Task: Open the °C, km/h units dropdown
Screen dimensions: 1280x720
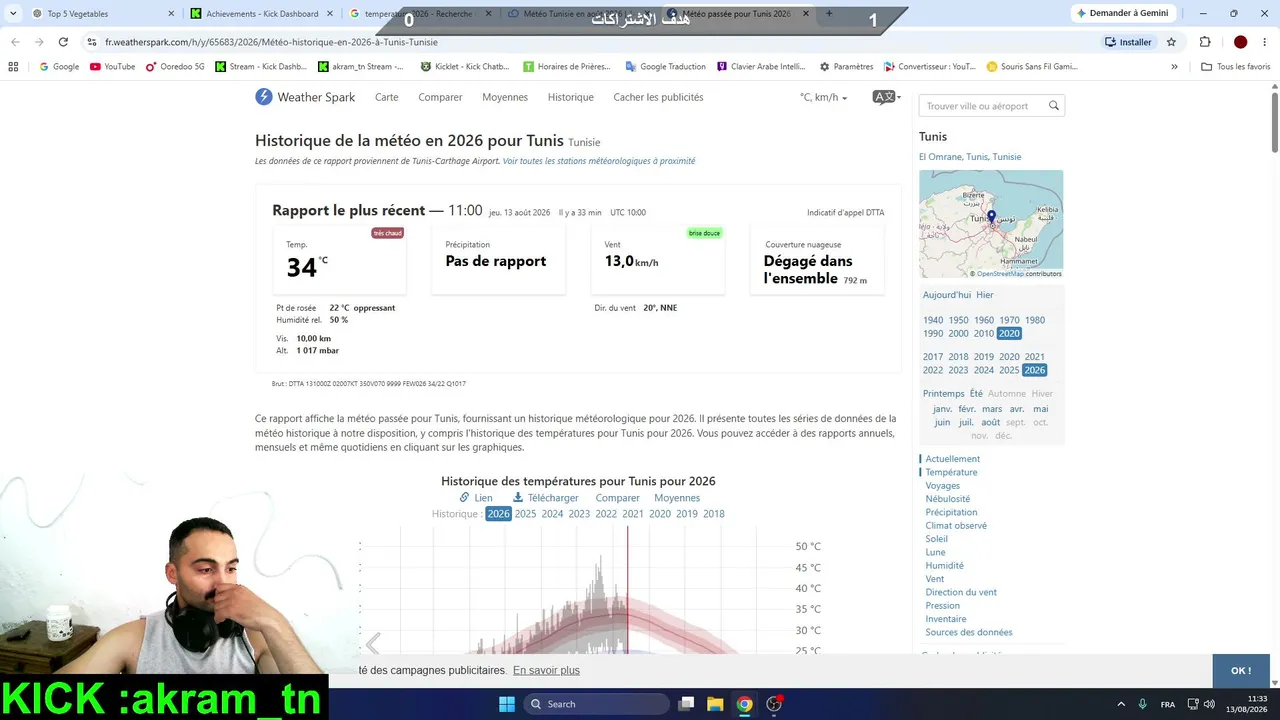Action: click(x=823, y=97)
